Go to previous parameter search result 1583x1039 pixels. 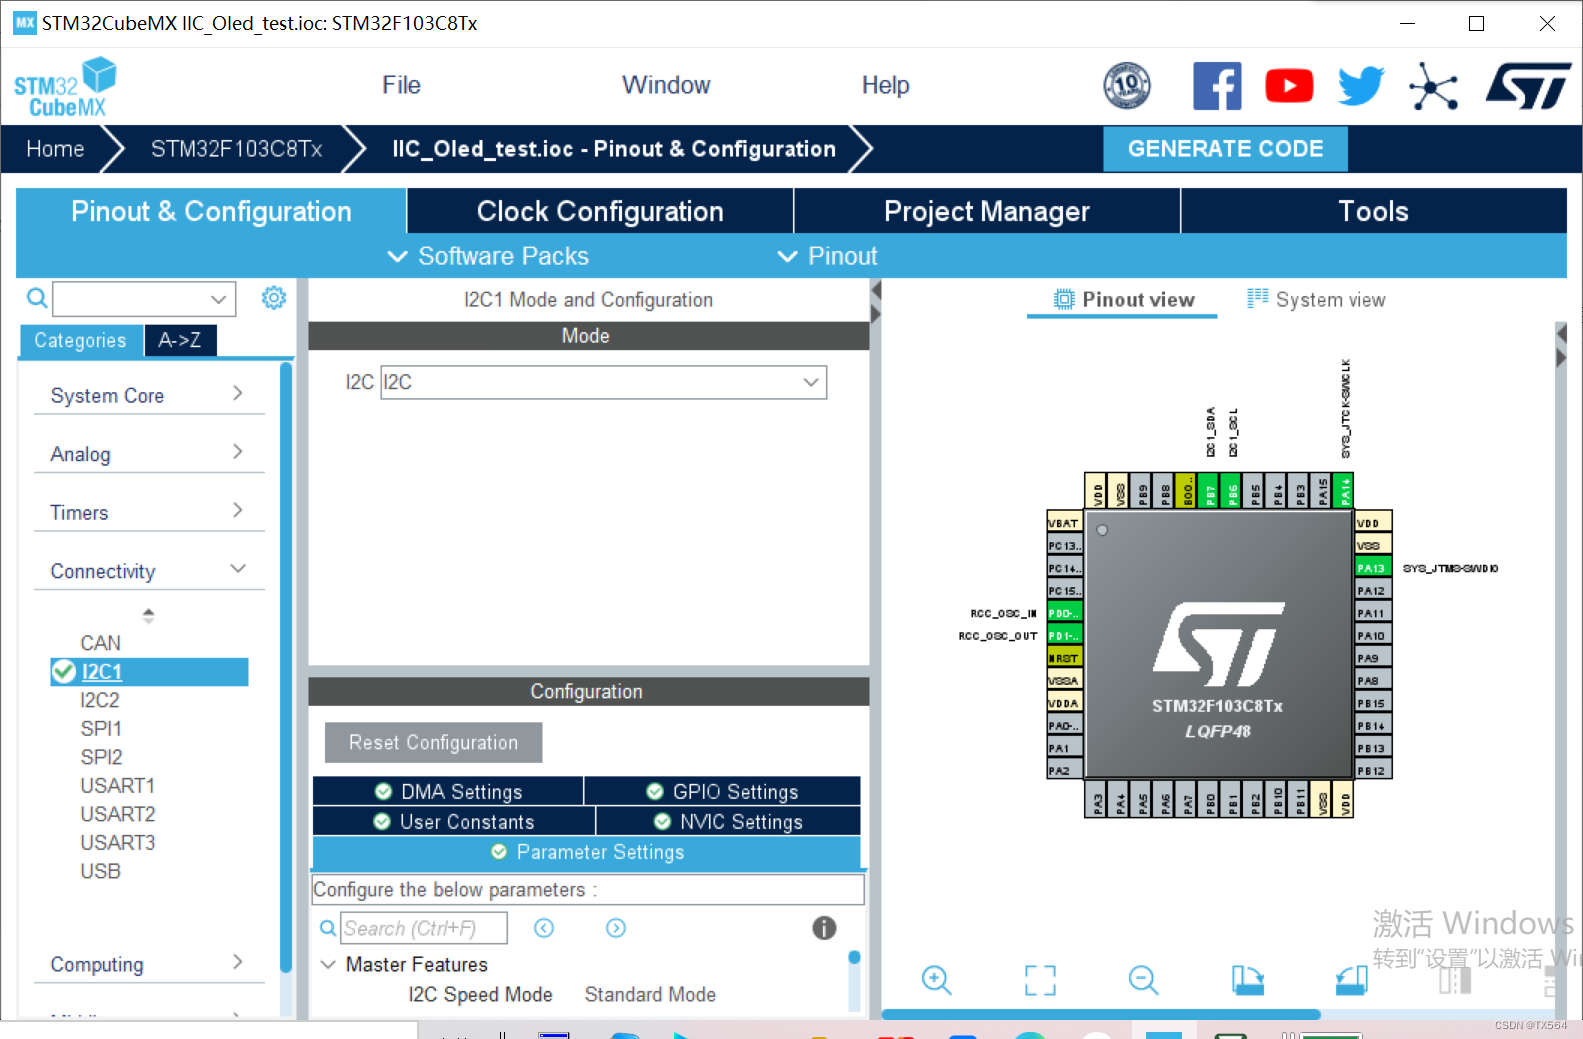pos(544,928)
